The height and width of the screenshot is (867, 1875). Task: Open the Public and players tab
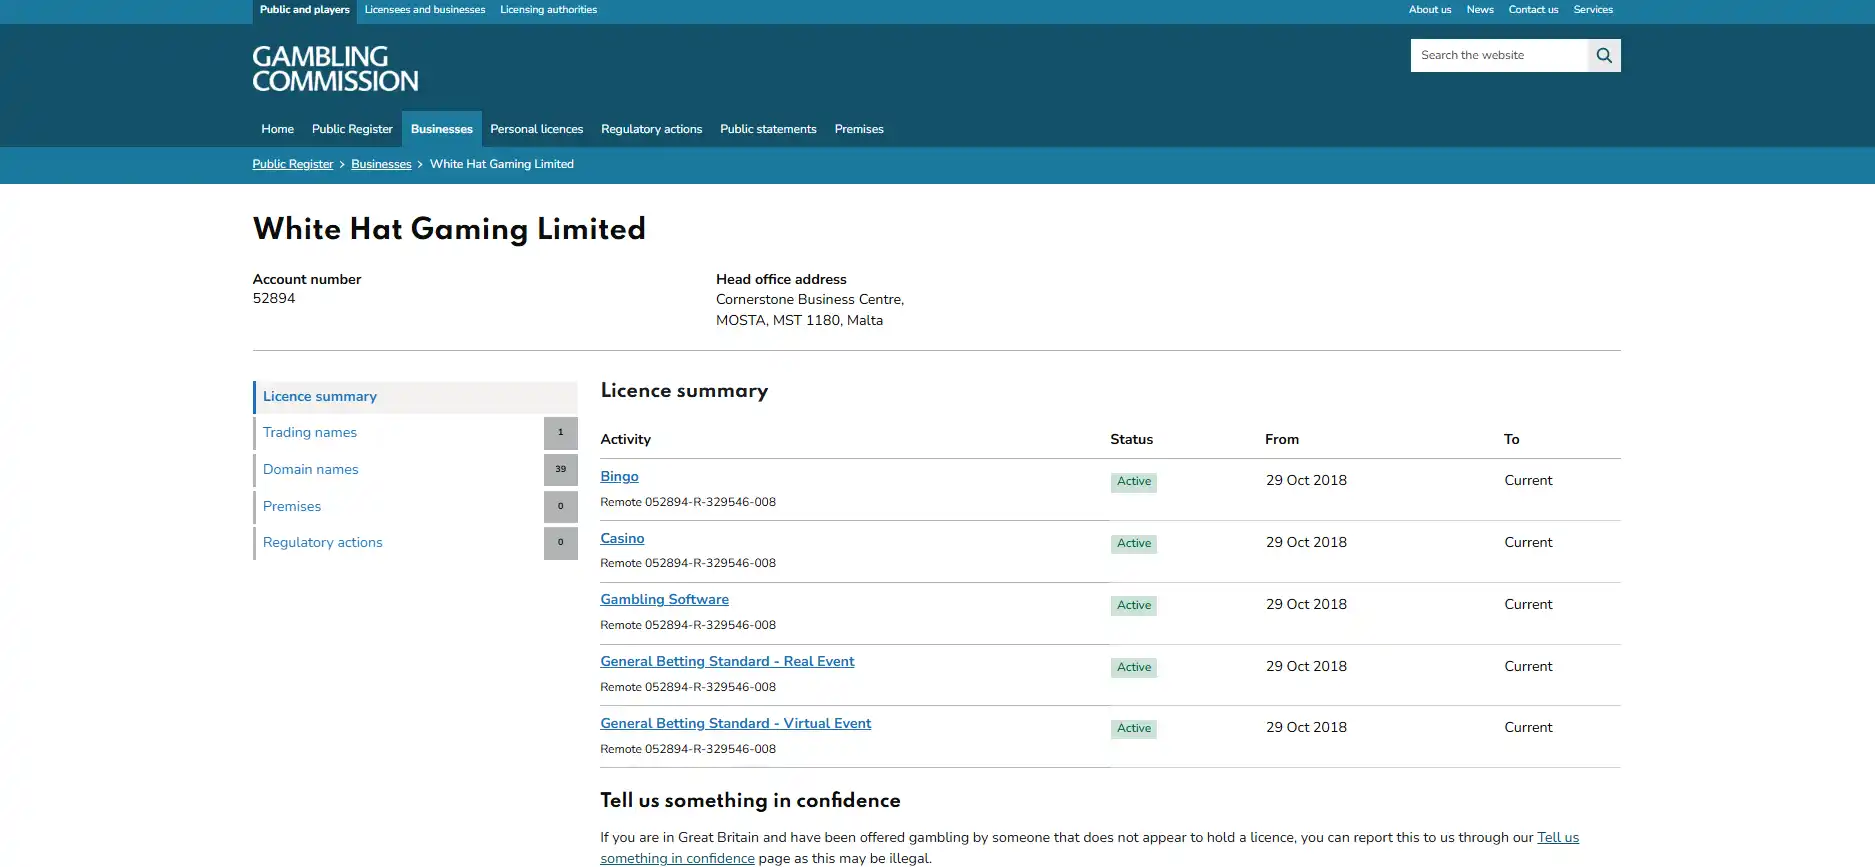tap(305, 10)
